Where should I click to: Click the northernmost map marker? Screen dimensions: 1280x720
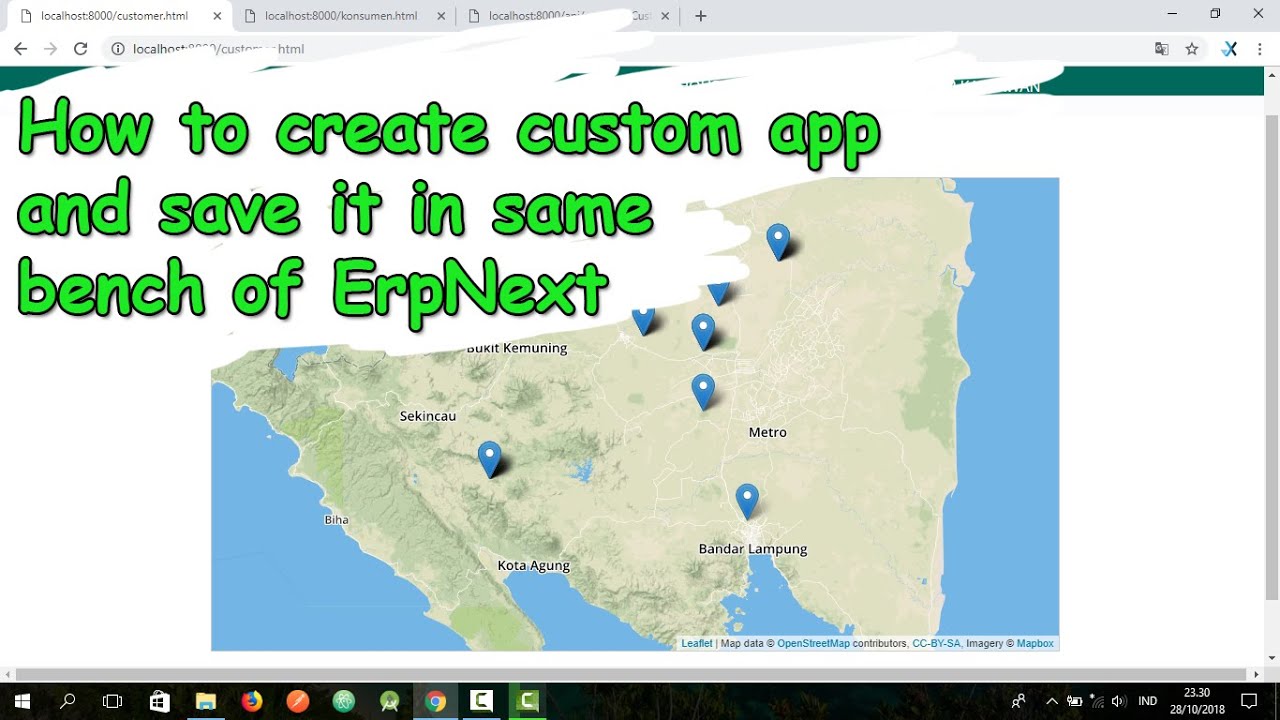[x=778, y=243]
